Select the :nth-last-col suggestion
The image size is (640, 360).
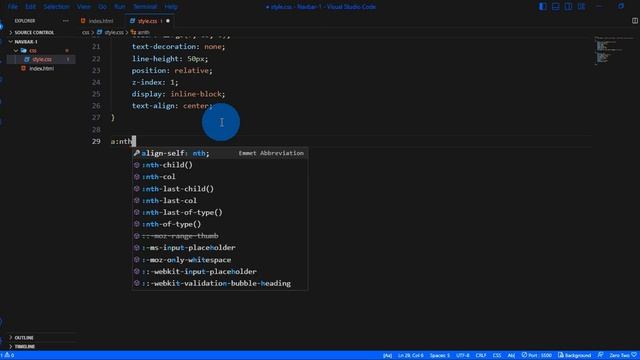220,200
